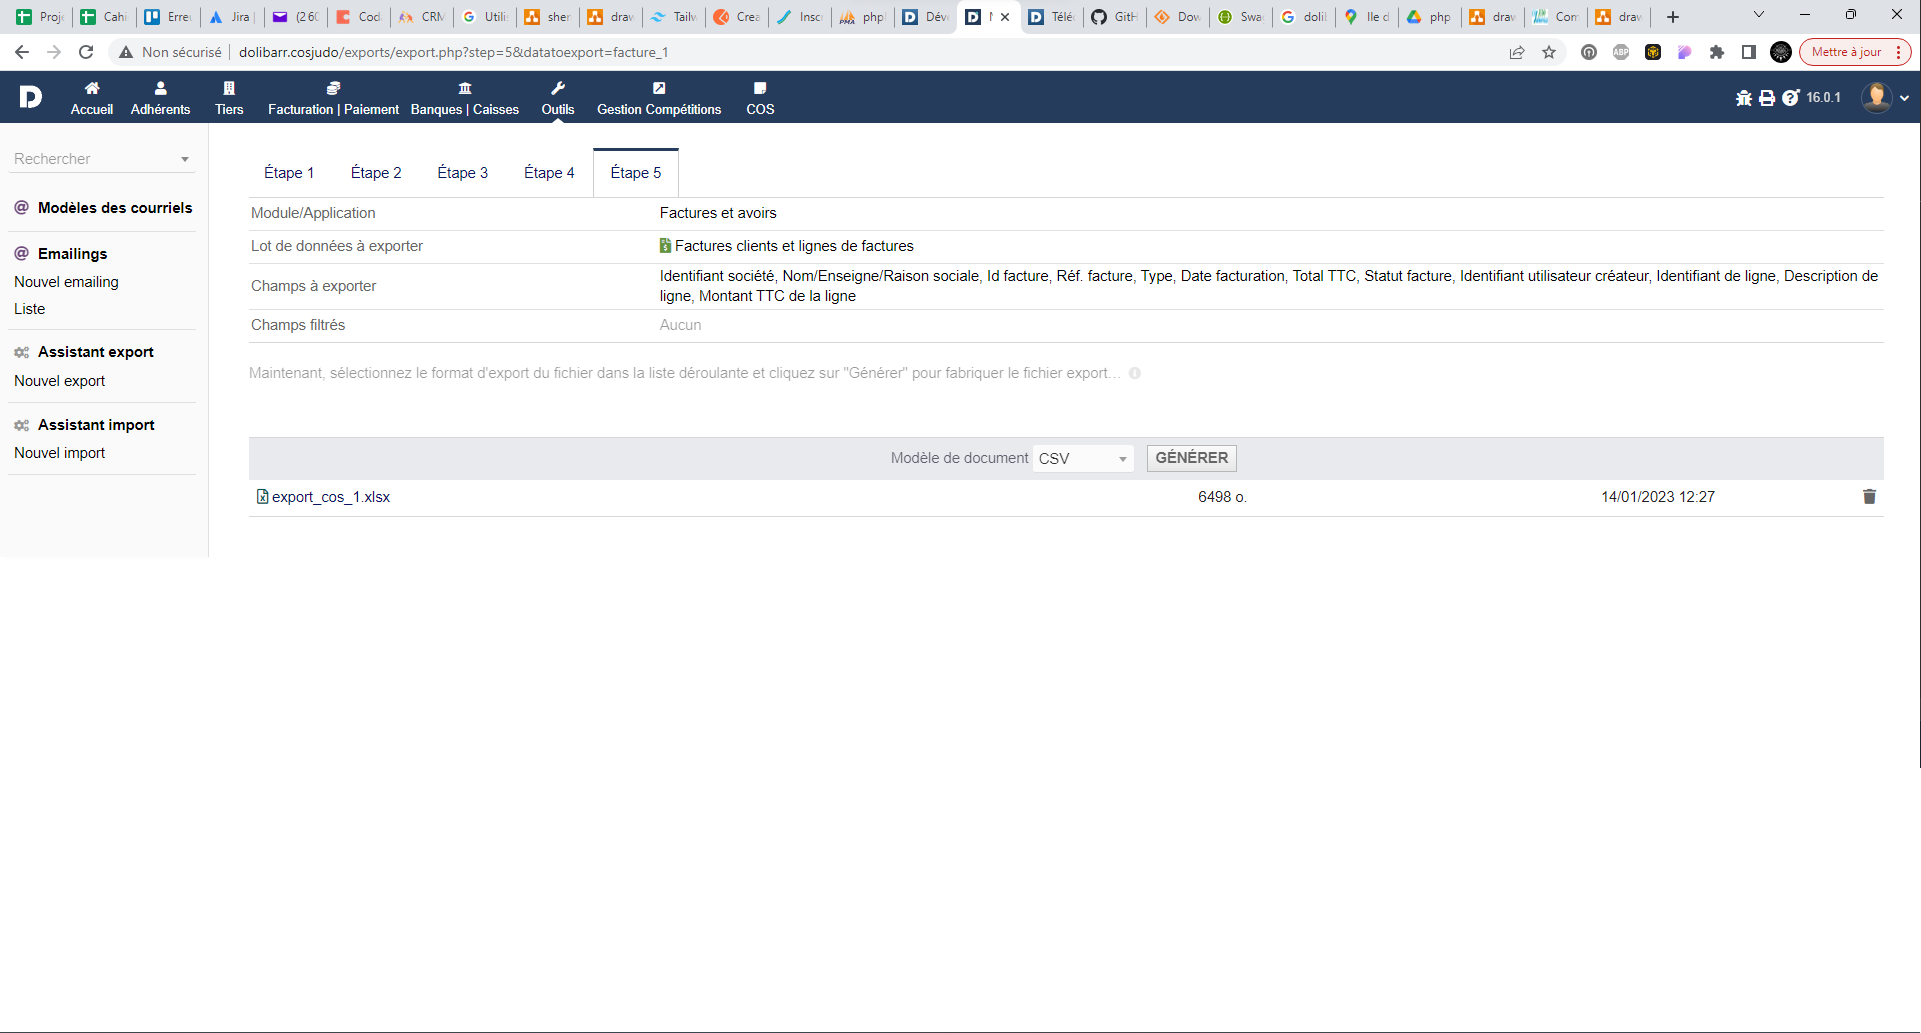Click the 'Aucun' filtered fields value

point(680,325)
